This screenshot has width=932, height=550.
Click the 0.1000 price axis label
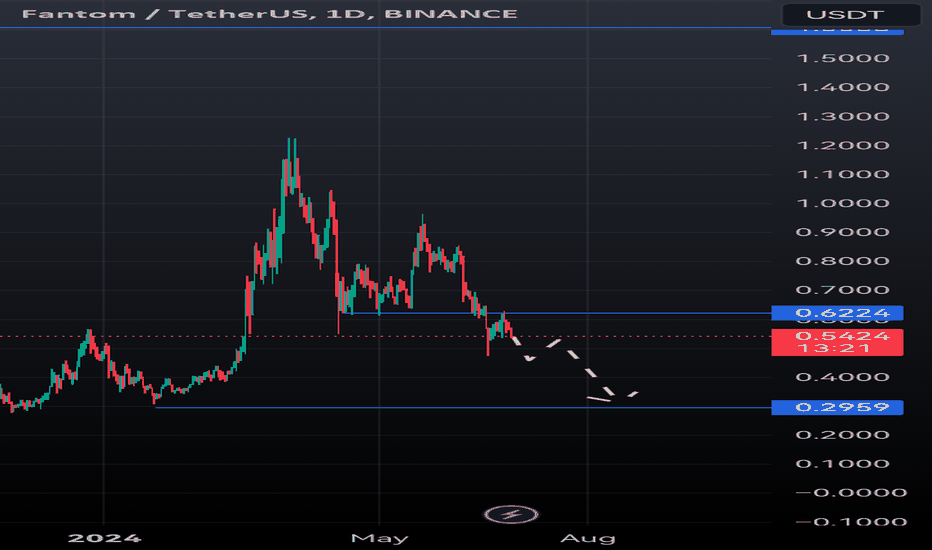pos(843,464)
